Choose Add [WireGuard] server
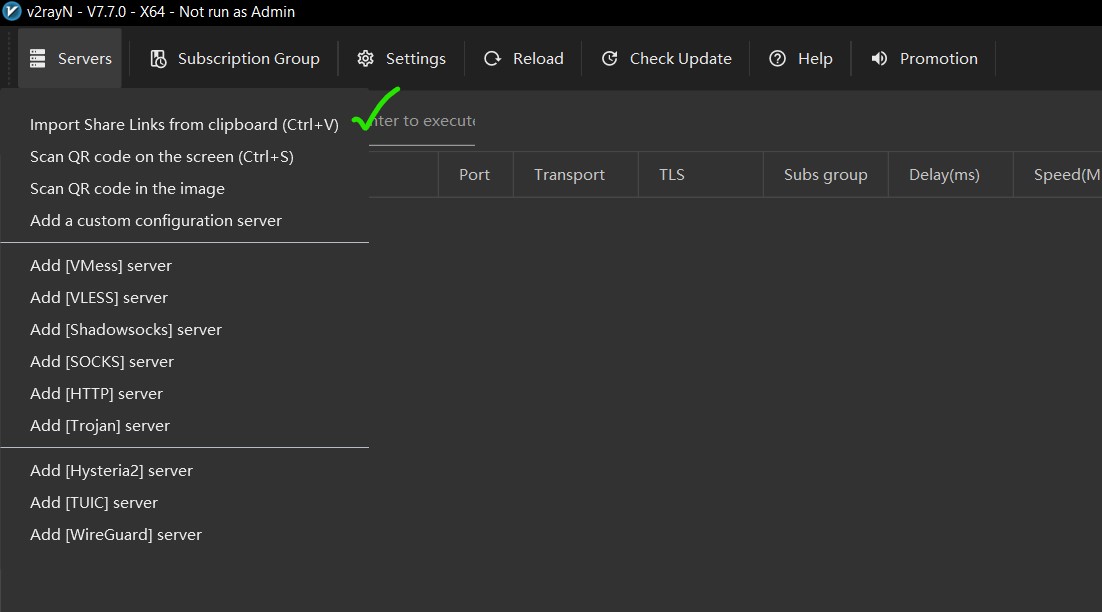1102x612 pixels. click(x=116, y=535)
